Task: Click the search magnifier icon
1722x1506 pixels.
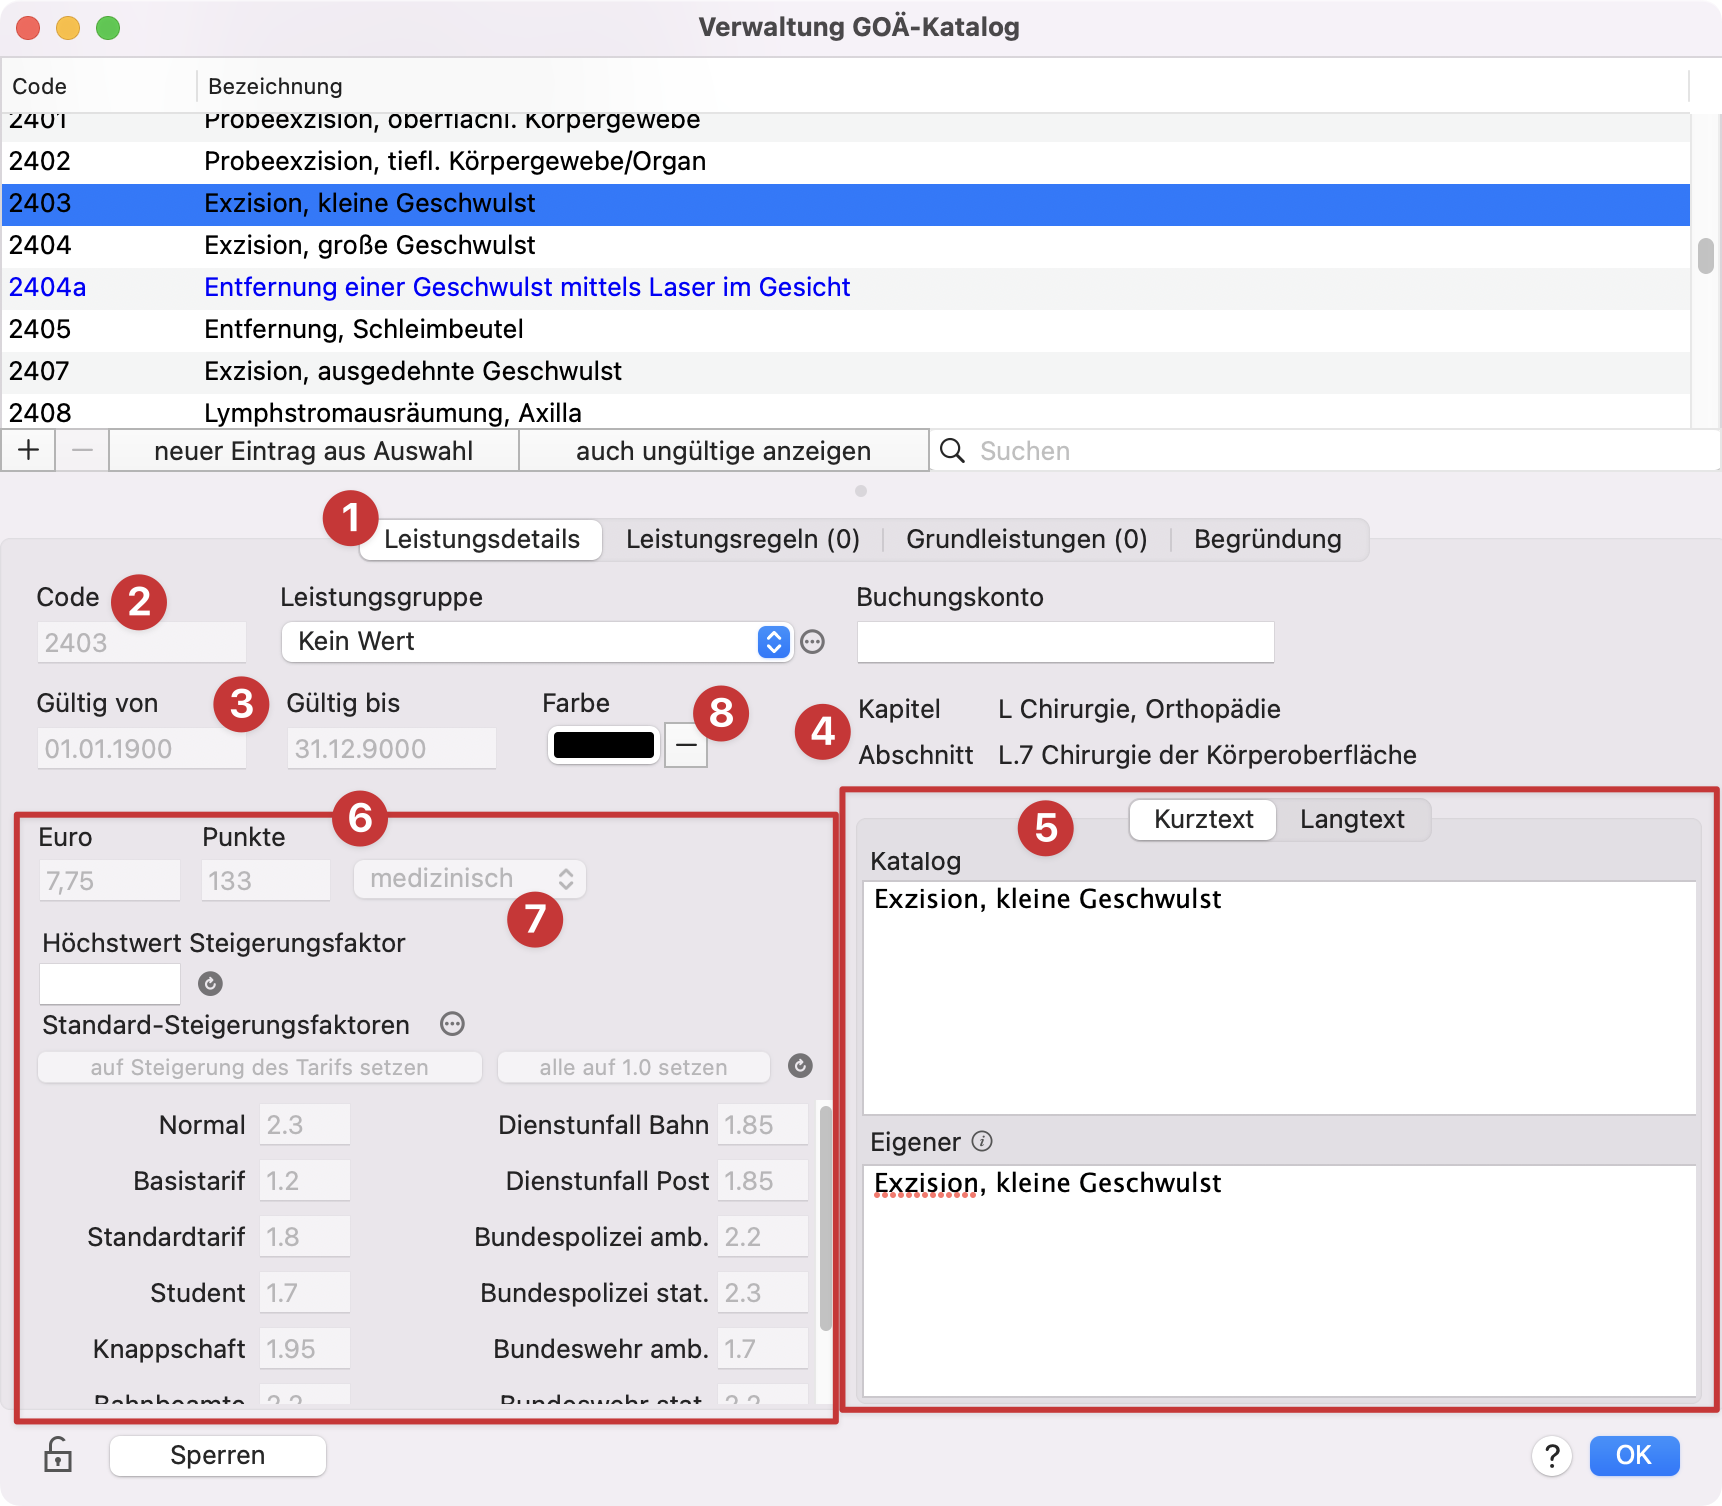Action: [953, 451]
